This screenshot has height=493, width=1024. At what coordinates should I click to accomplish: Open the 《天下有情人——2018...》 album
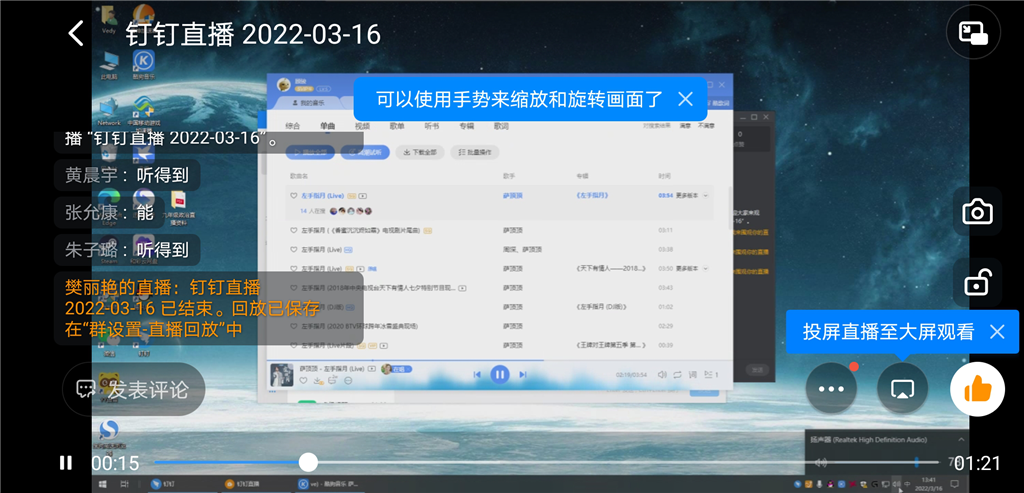(611, 268)
